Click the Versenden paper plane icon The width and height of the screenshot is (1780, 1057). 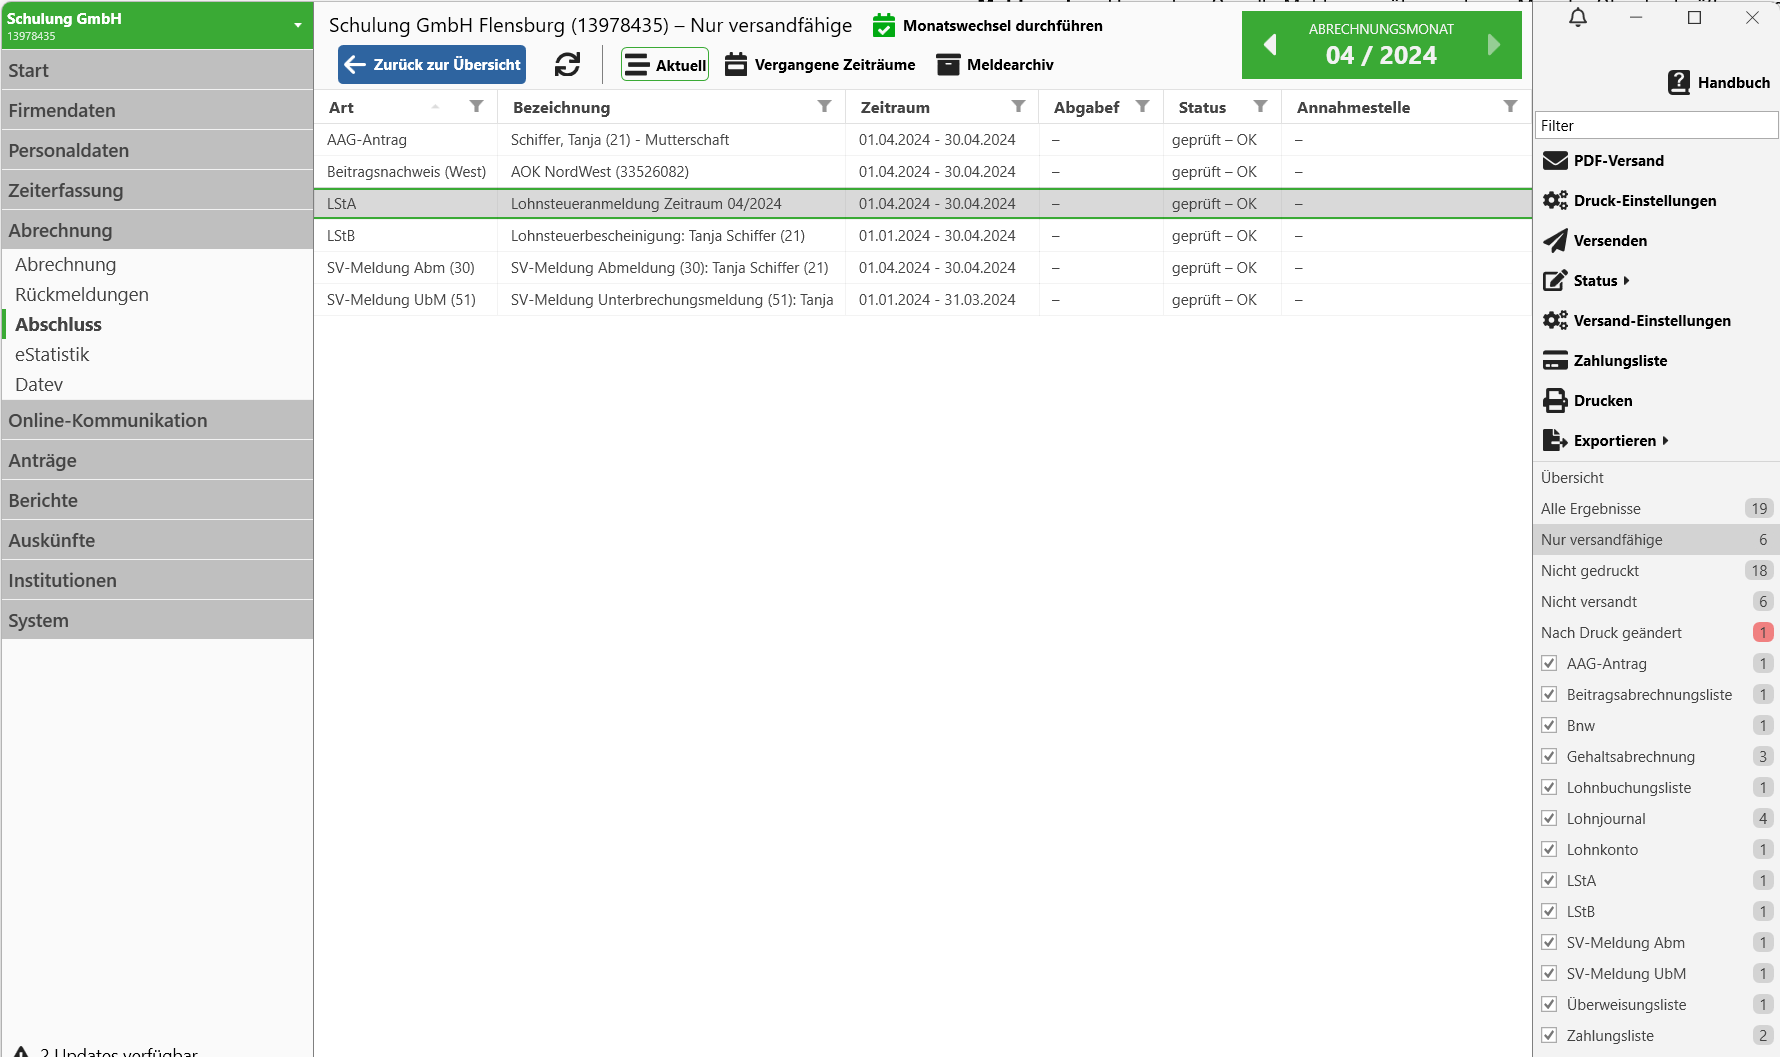coord(1555,241)
